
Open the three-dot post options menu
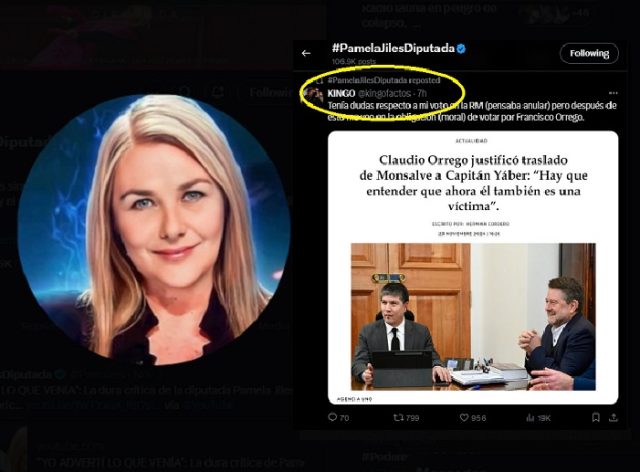[x=613, y=93]
